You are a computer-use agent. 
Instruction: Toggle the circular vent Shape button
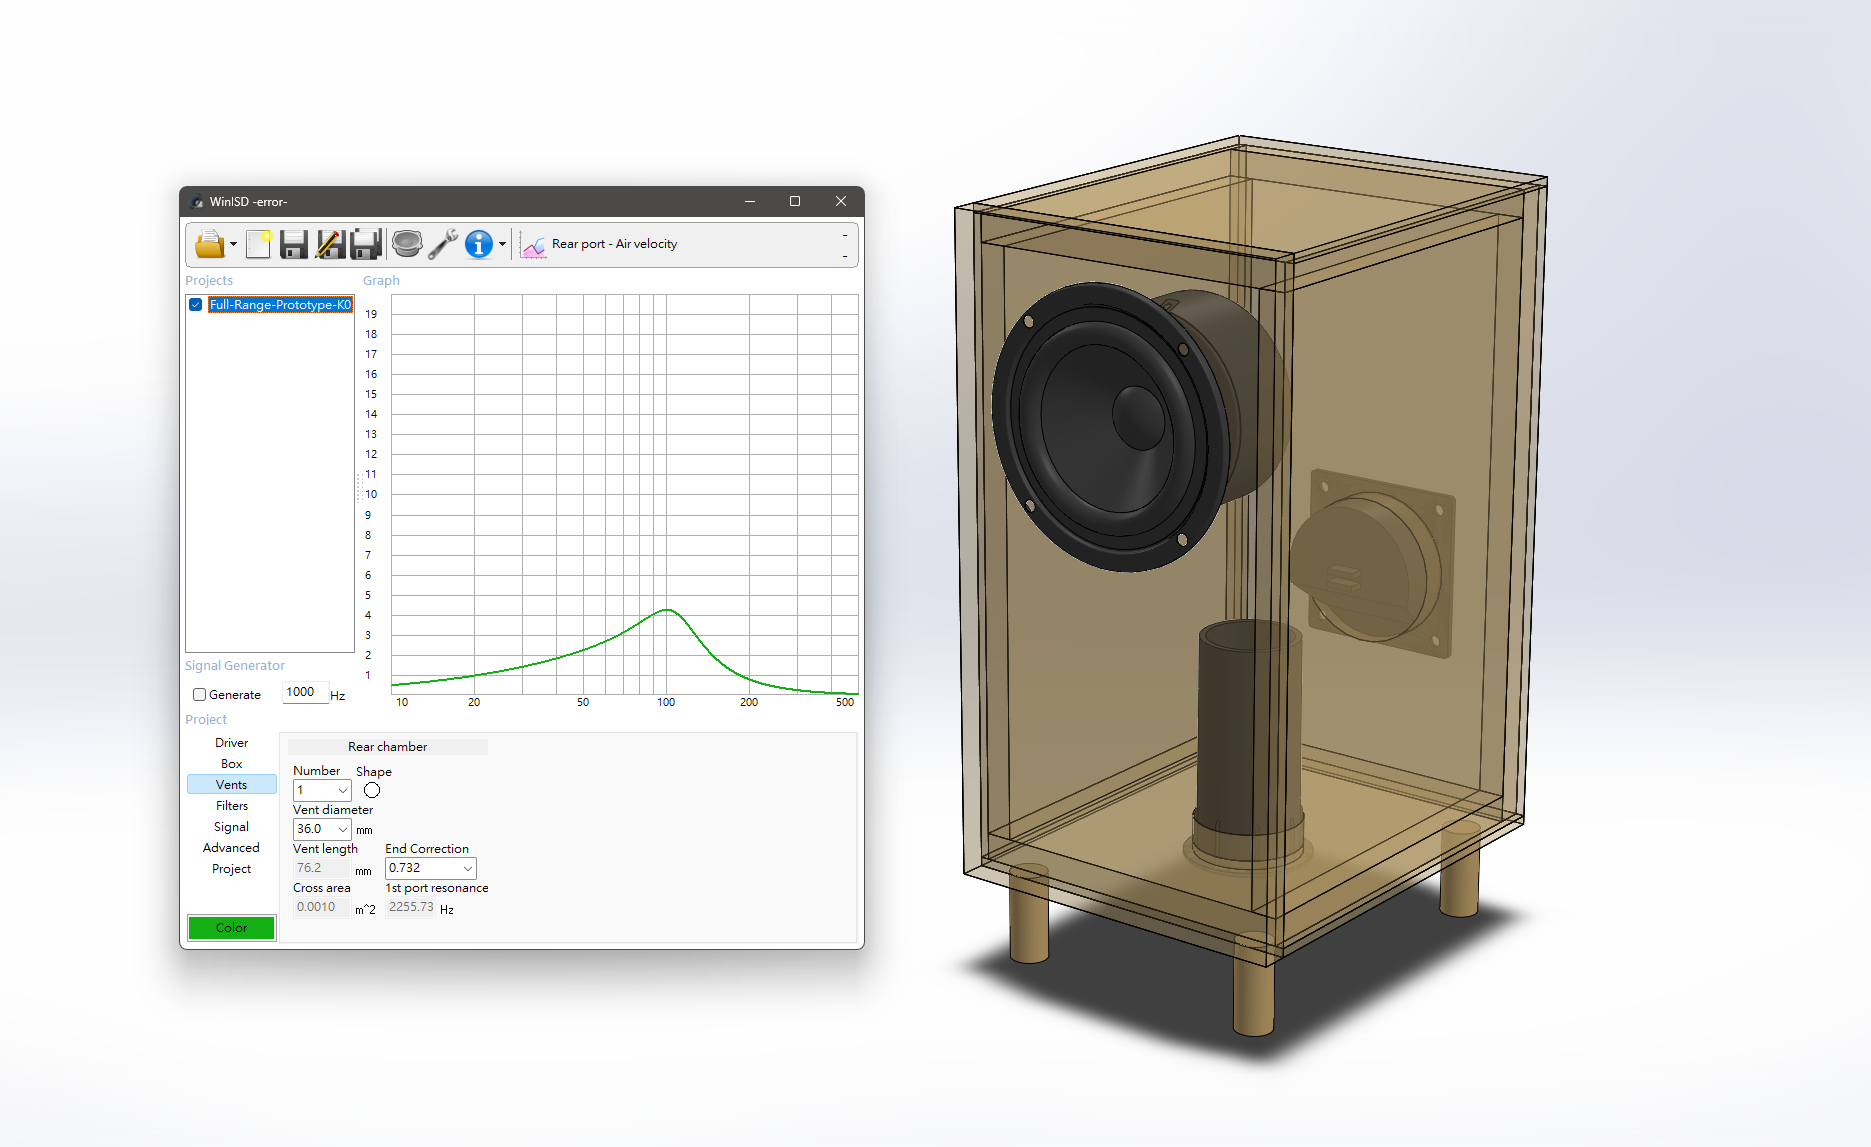point(372,790)
